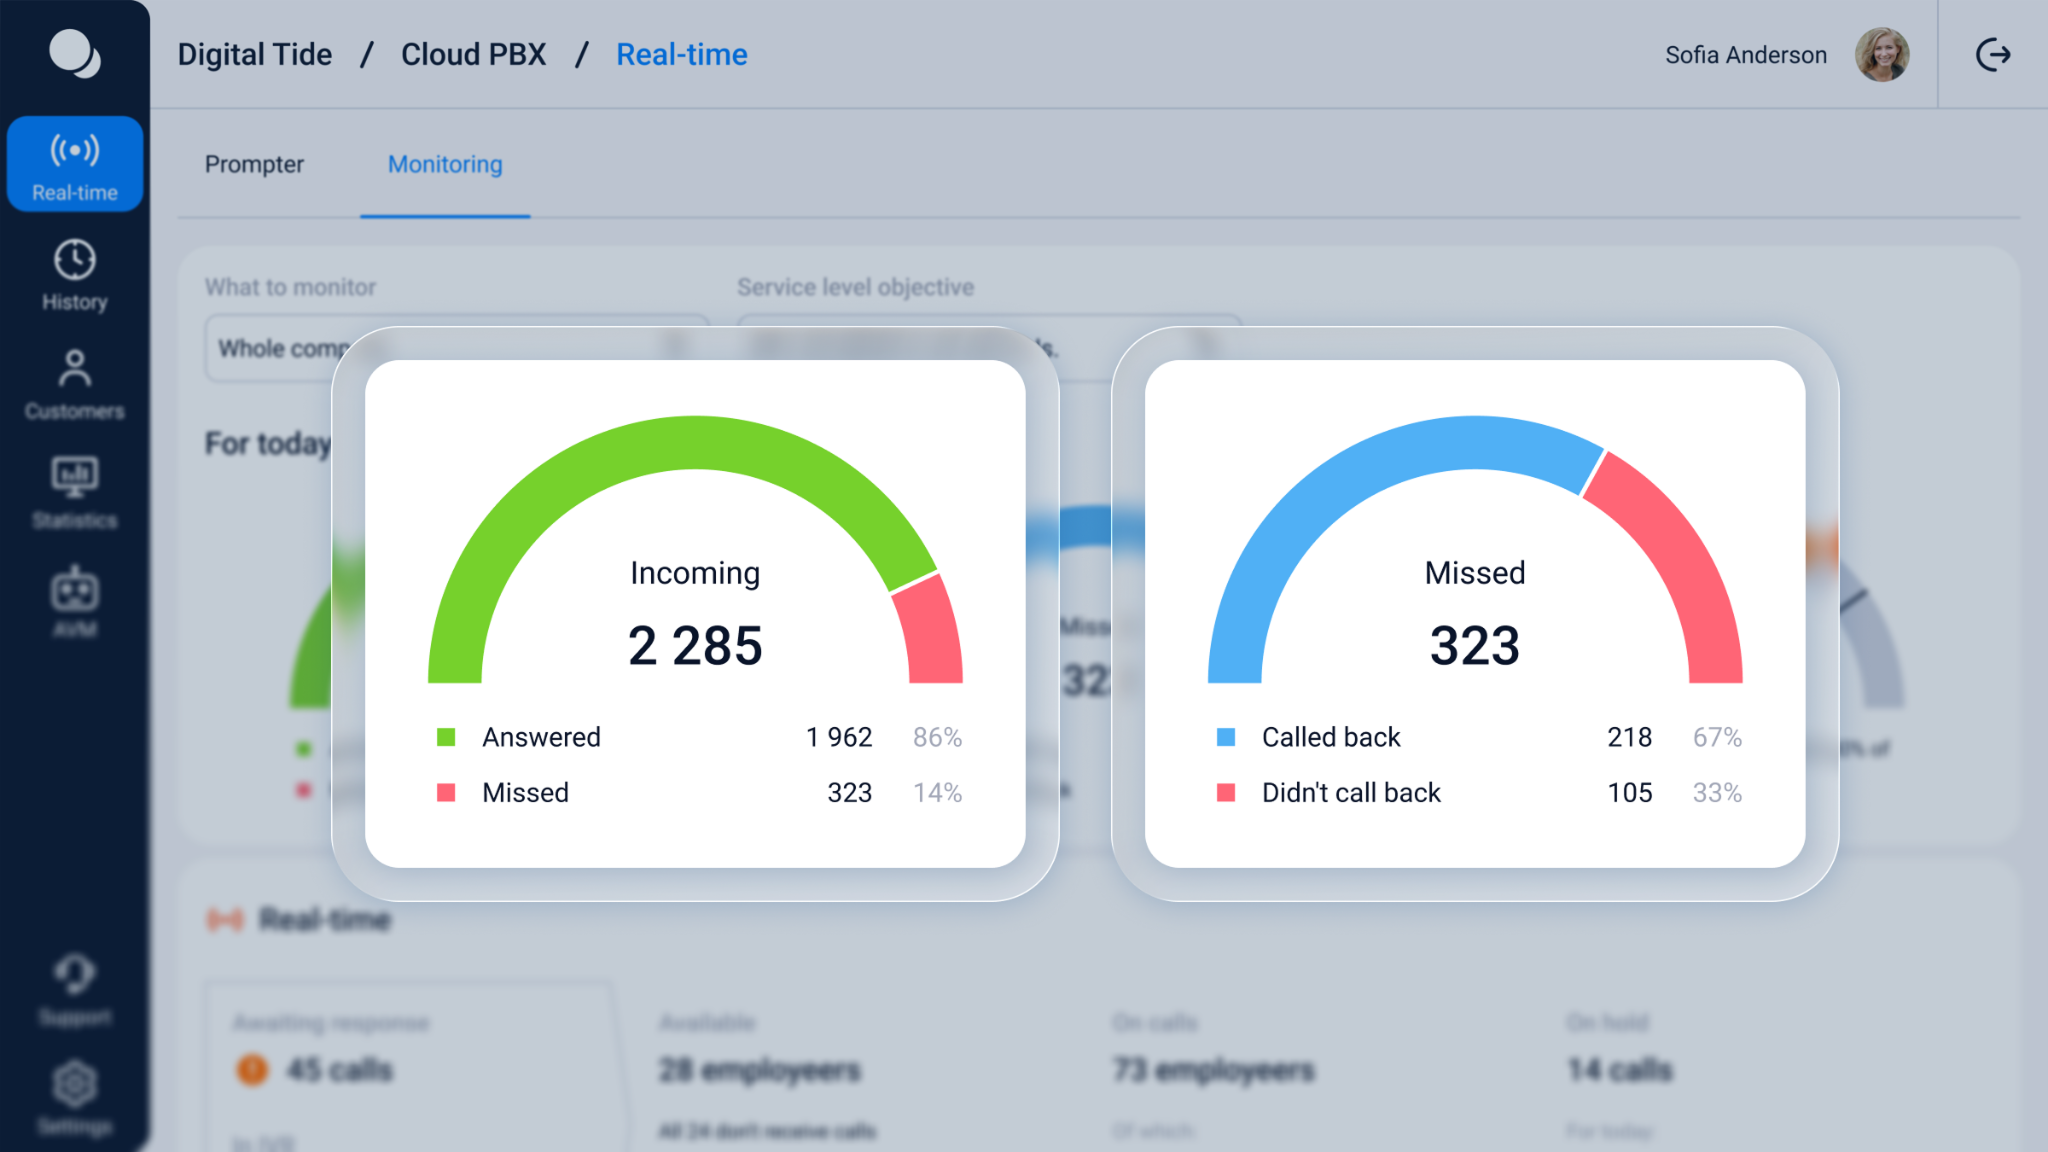Screen dimensions: 2048x1152
Task: Click Sofia Anderson's avatar photo
Action: (1882, 54)
